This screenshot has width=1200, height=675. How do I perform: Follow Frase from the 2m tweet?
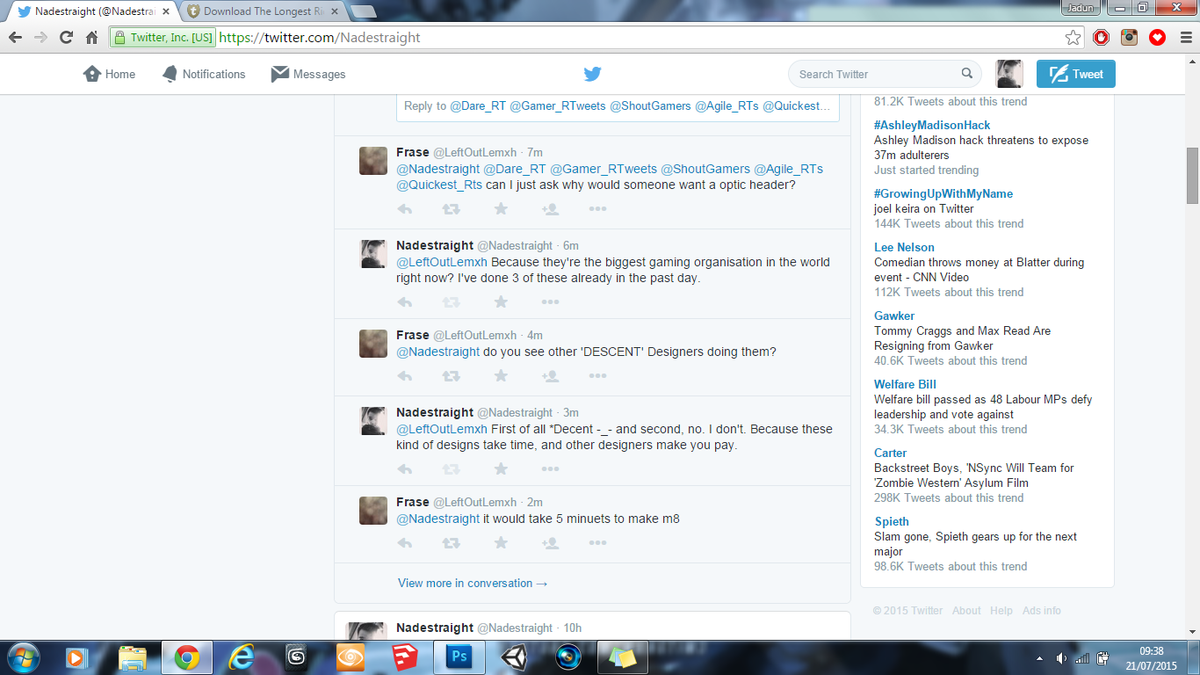click(x=549, y=543)
